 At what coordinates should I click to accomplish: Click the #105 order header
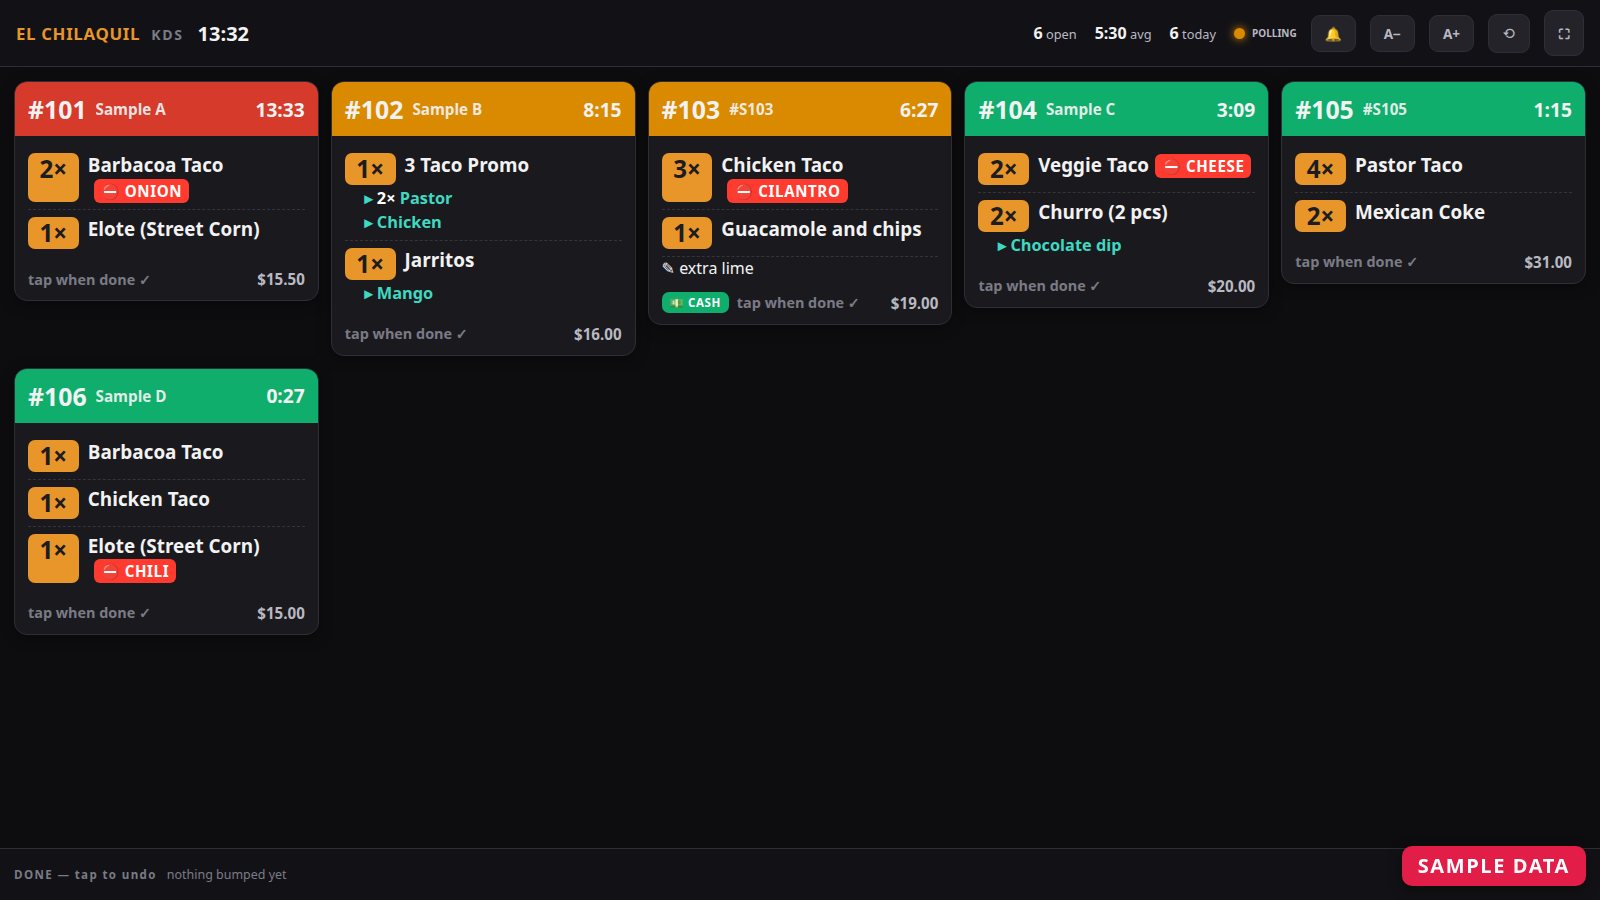pyautogui.click(x=1433, y=109)
